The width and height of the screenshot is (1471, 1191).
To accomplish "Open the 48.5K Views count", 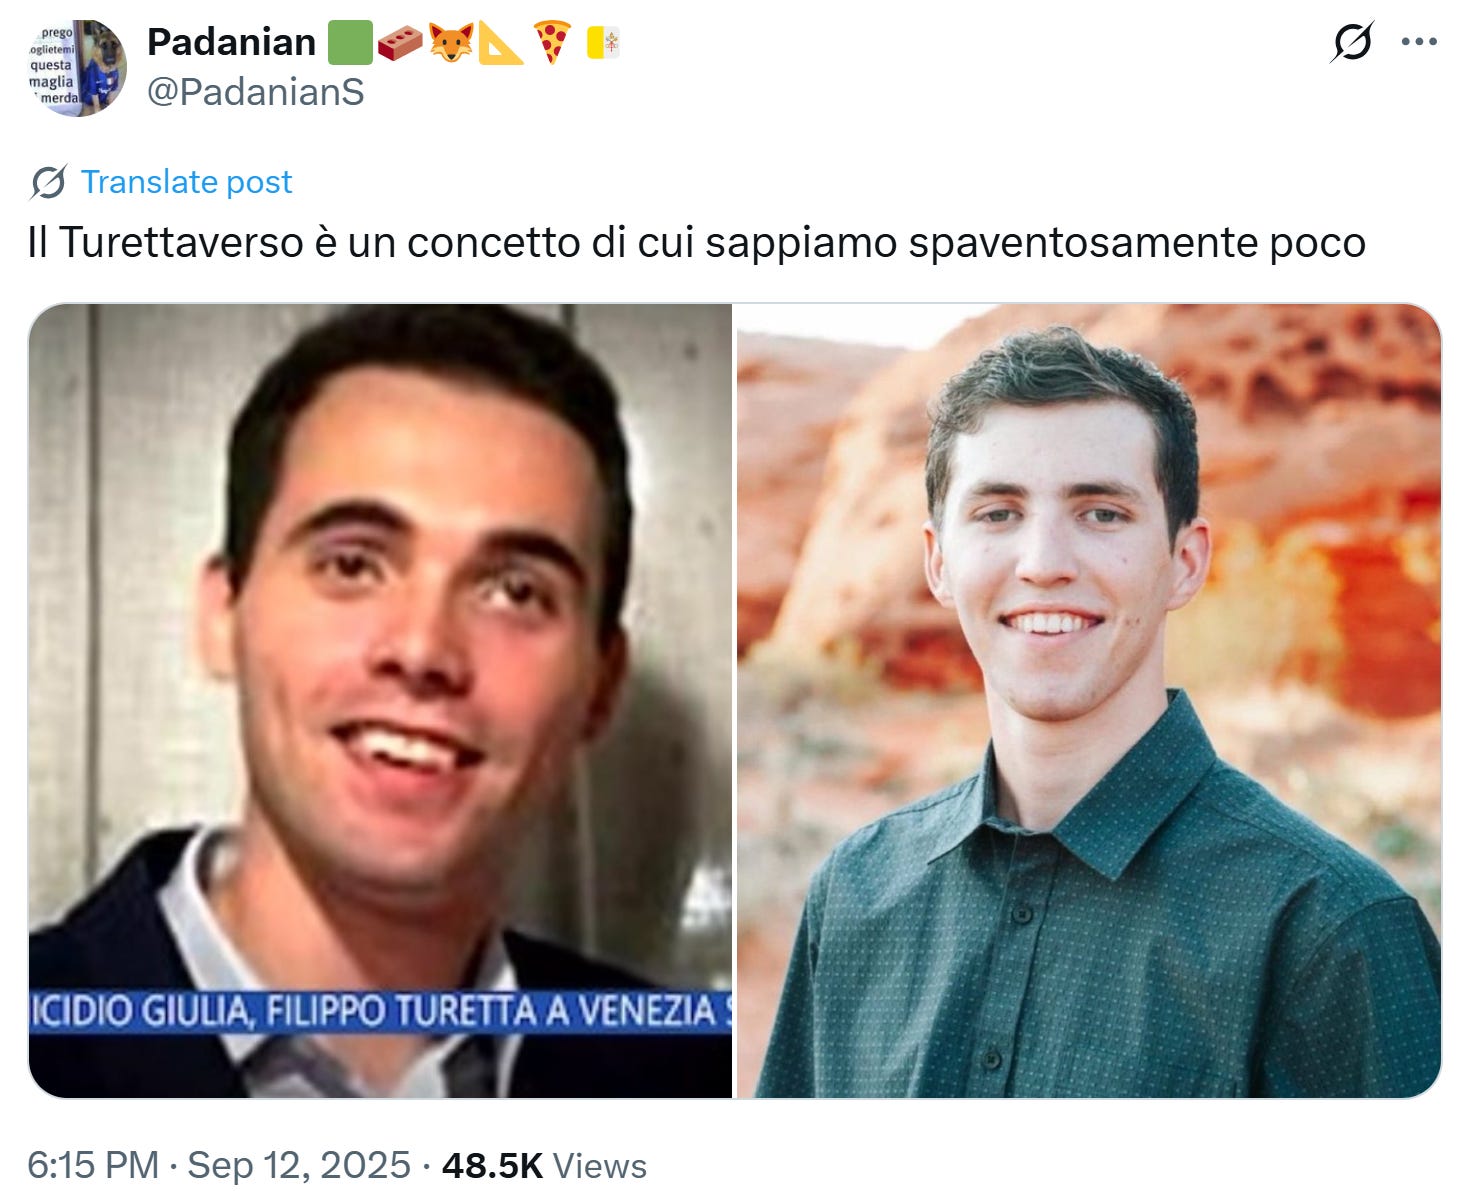I will click(544, 1165).
